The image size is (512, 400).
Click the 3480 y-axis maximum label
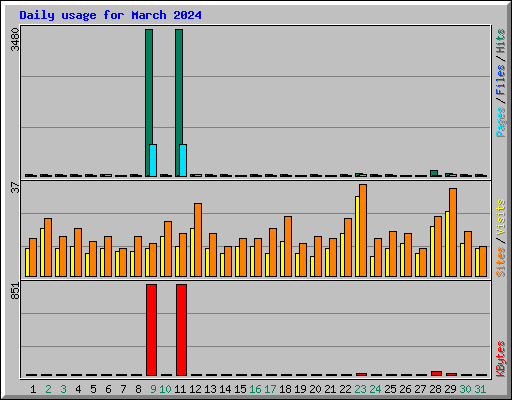tap(15, 39)
